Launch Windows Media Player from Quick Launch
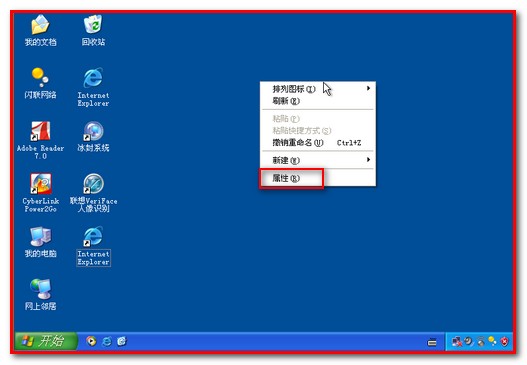 pyautogui.click(x=91, y=341)
